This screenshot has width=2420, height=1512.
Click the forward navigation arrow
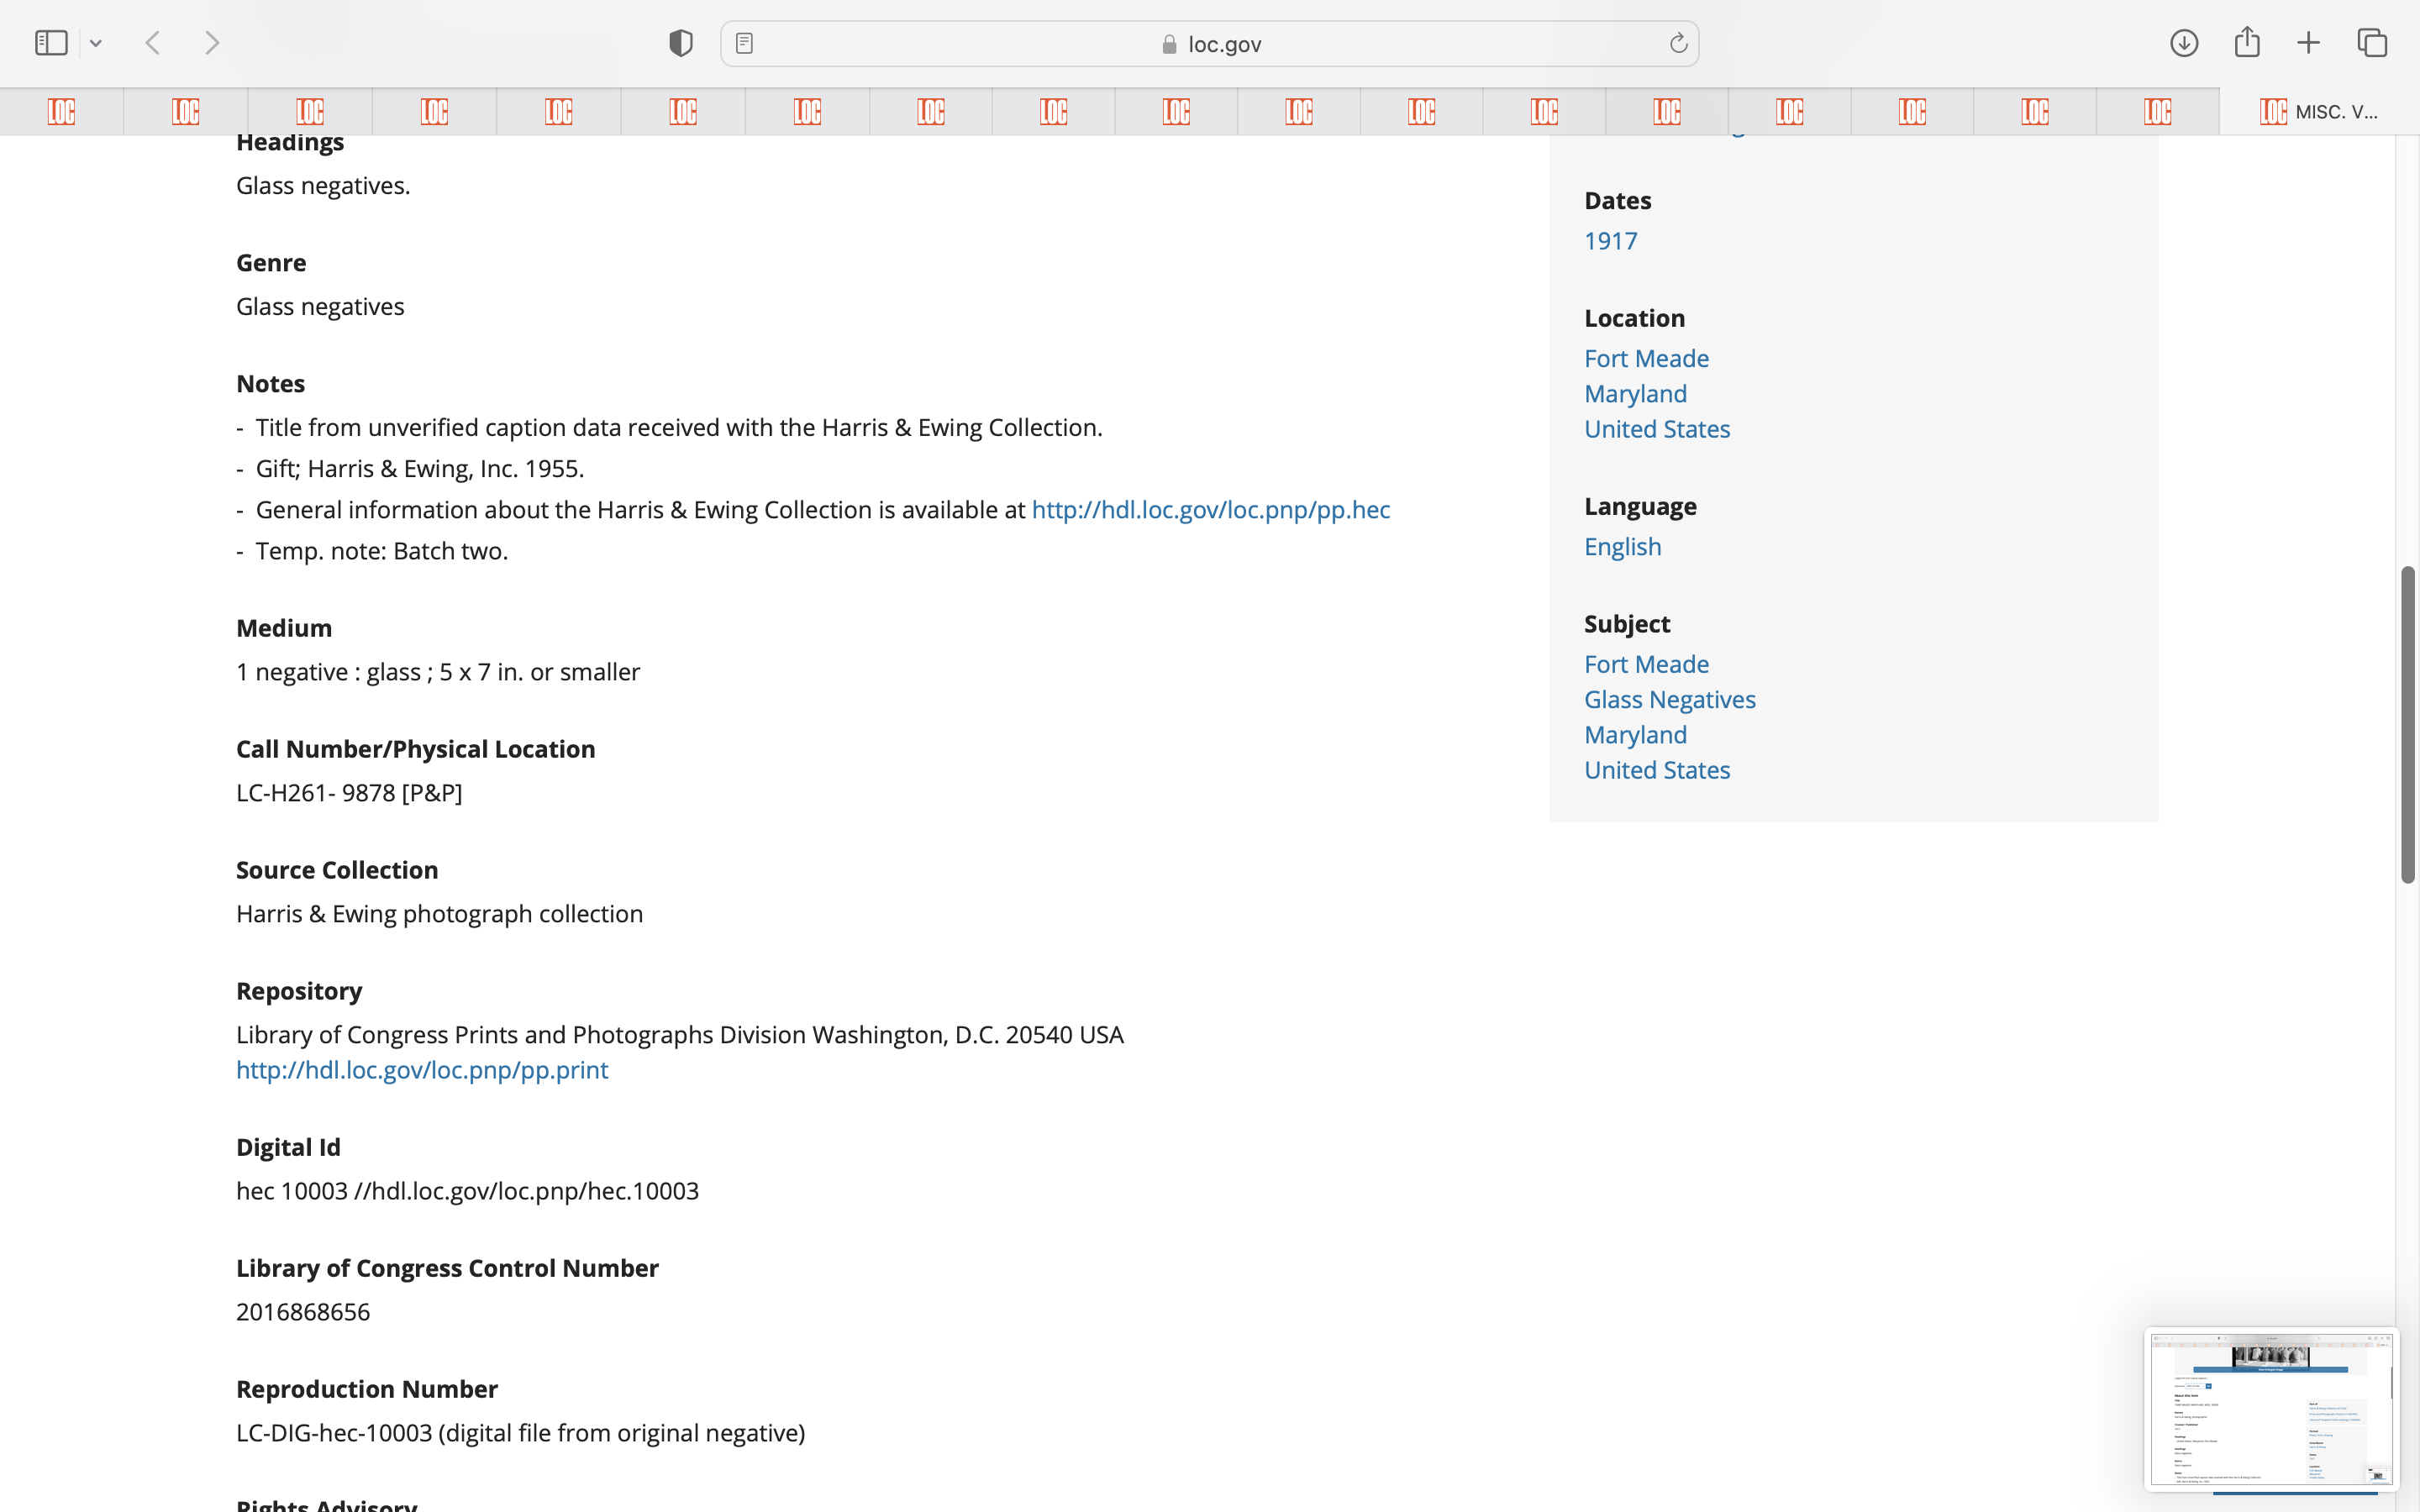[x=212, y=43]
